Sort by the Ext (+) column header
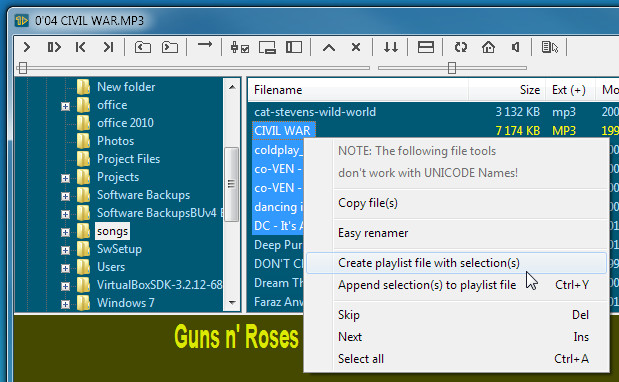This screenshot has height=382, width=619. pyautogui.click(x=570, y=90)
